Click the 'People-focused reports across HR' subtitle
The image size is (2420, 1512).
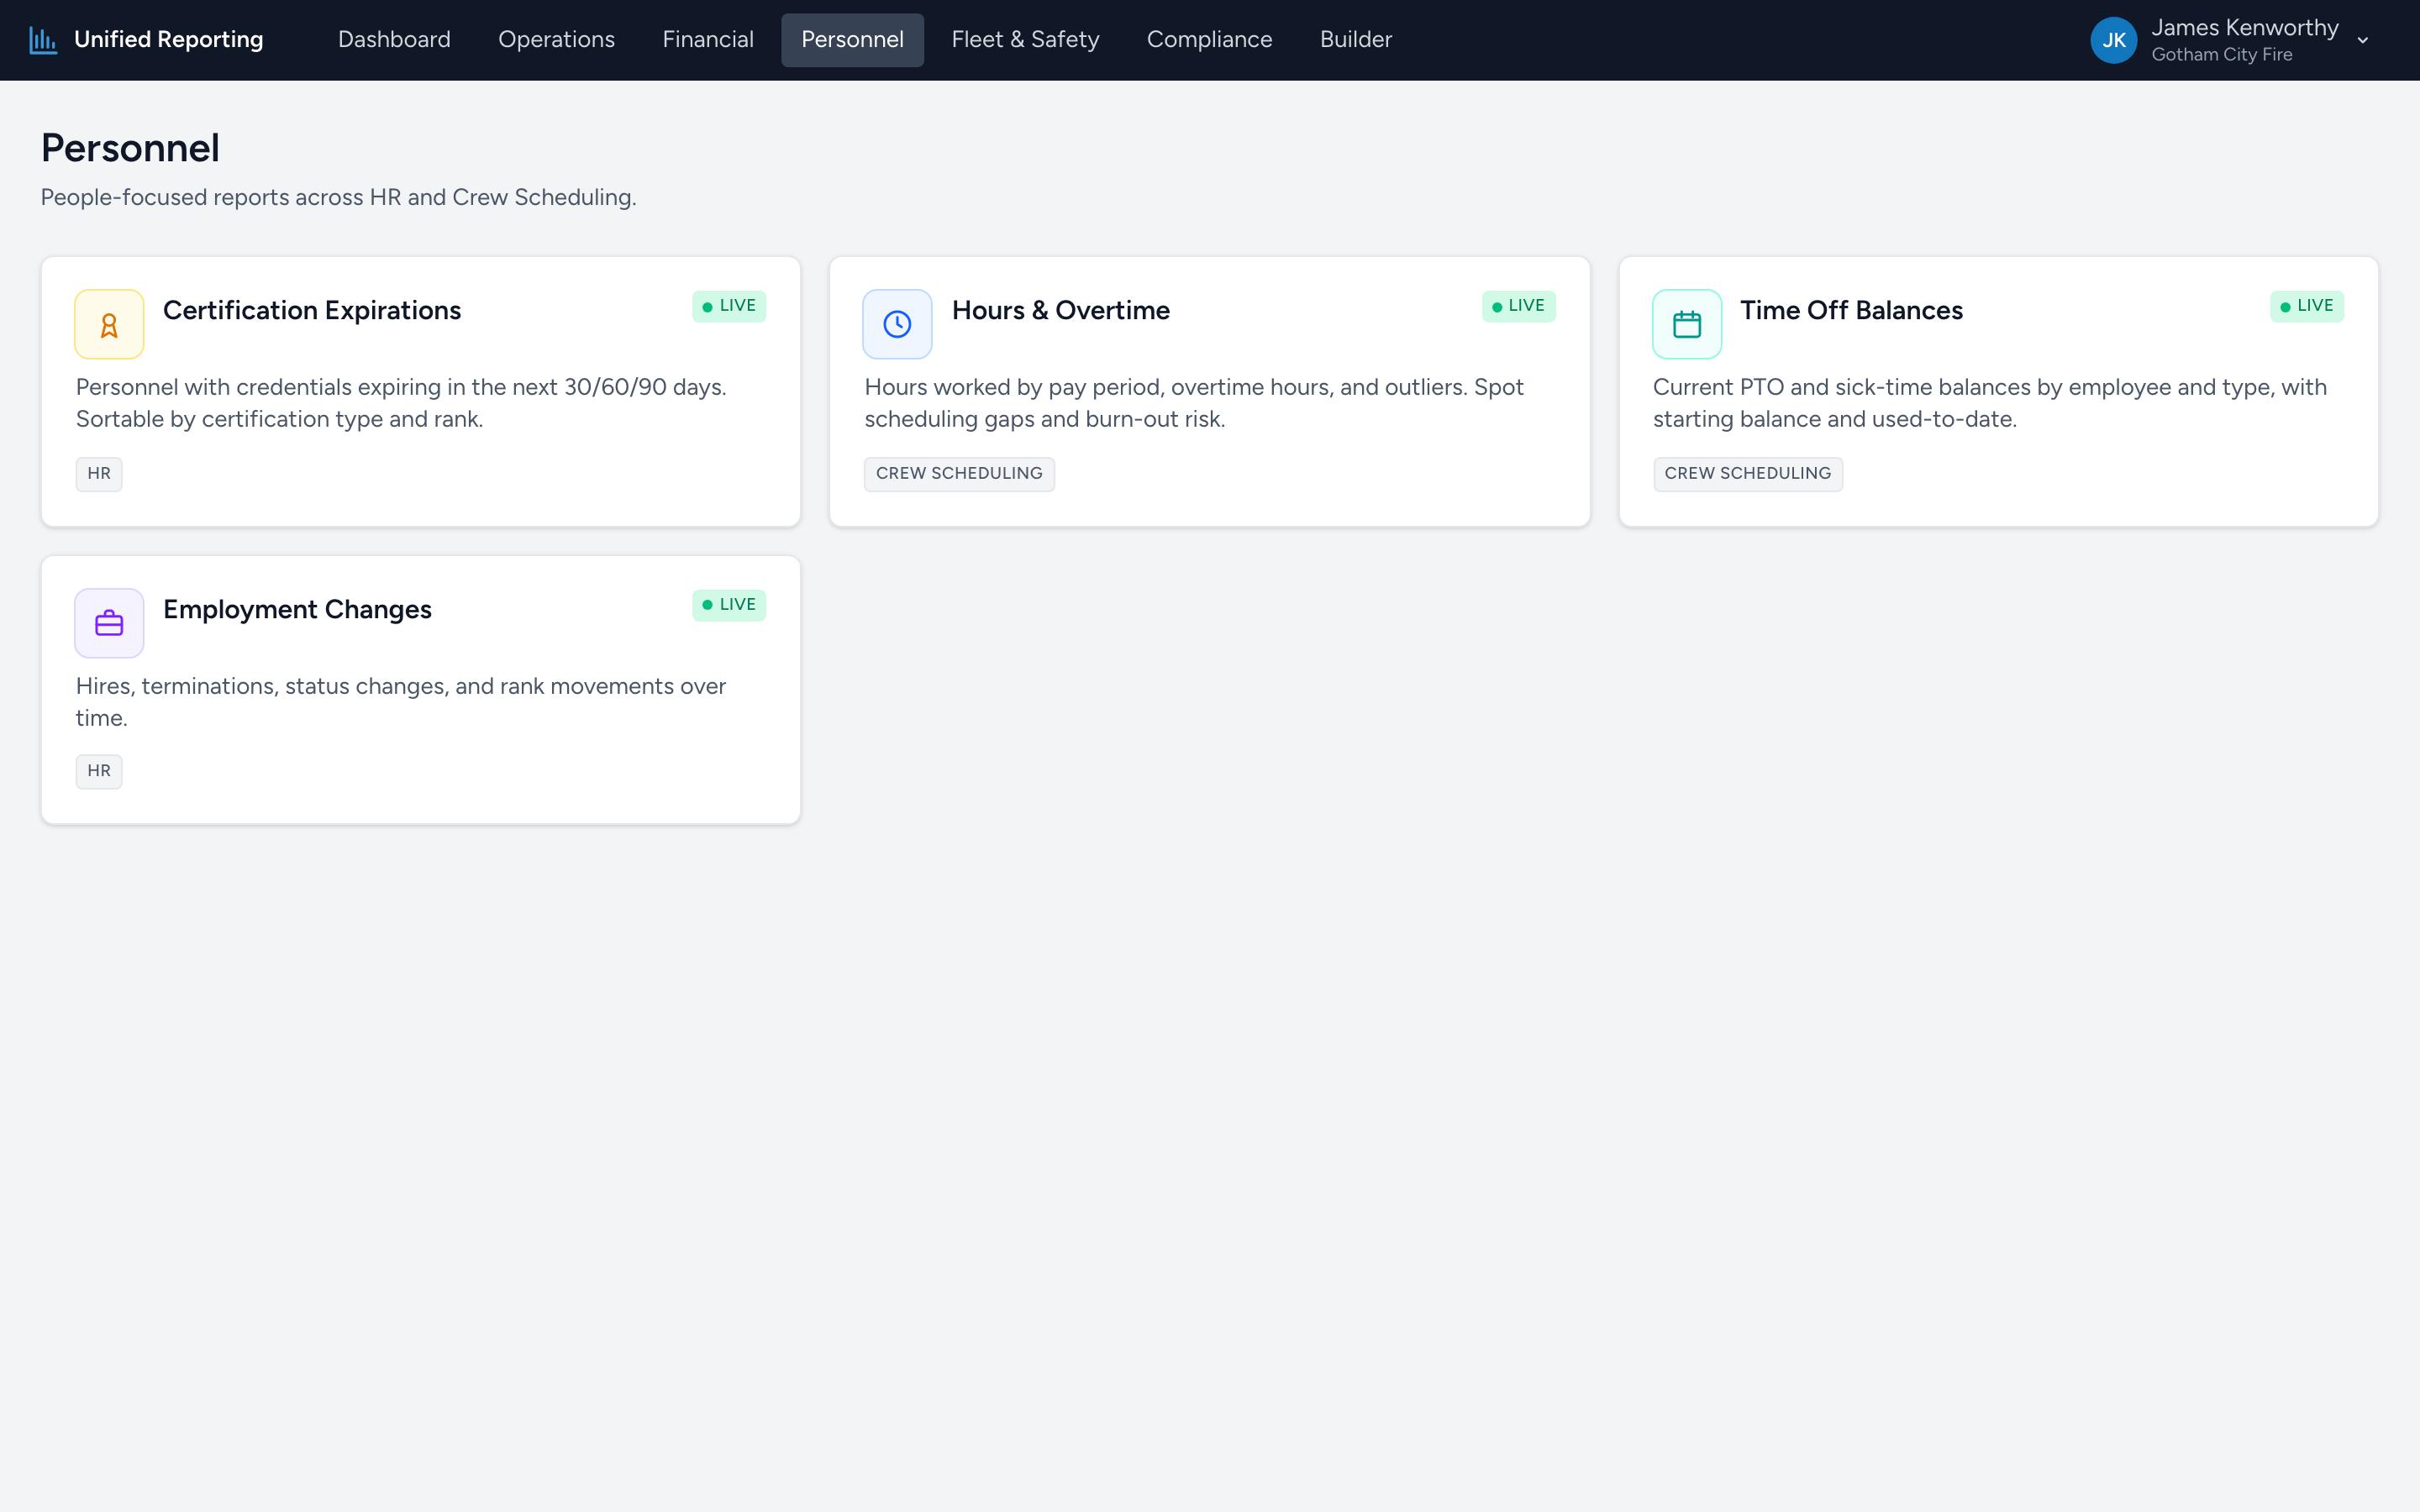pyautogui.click(x=338, y=198)
